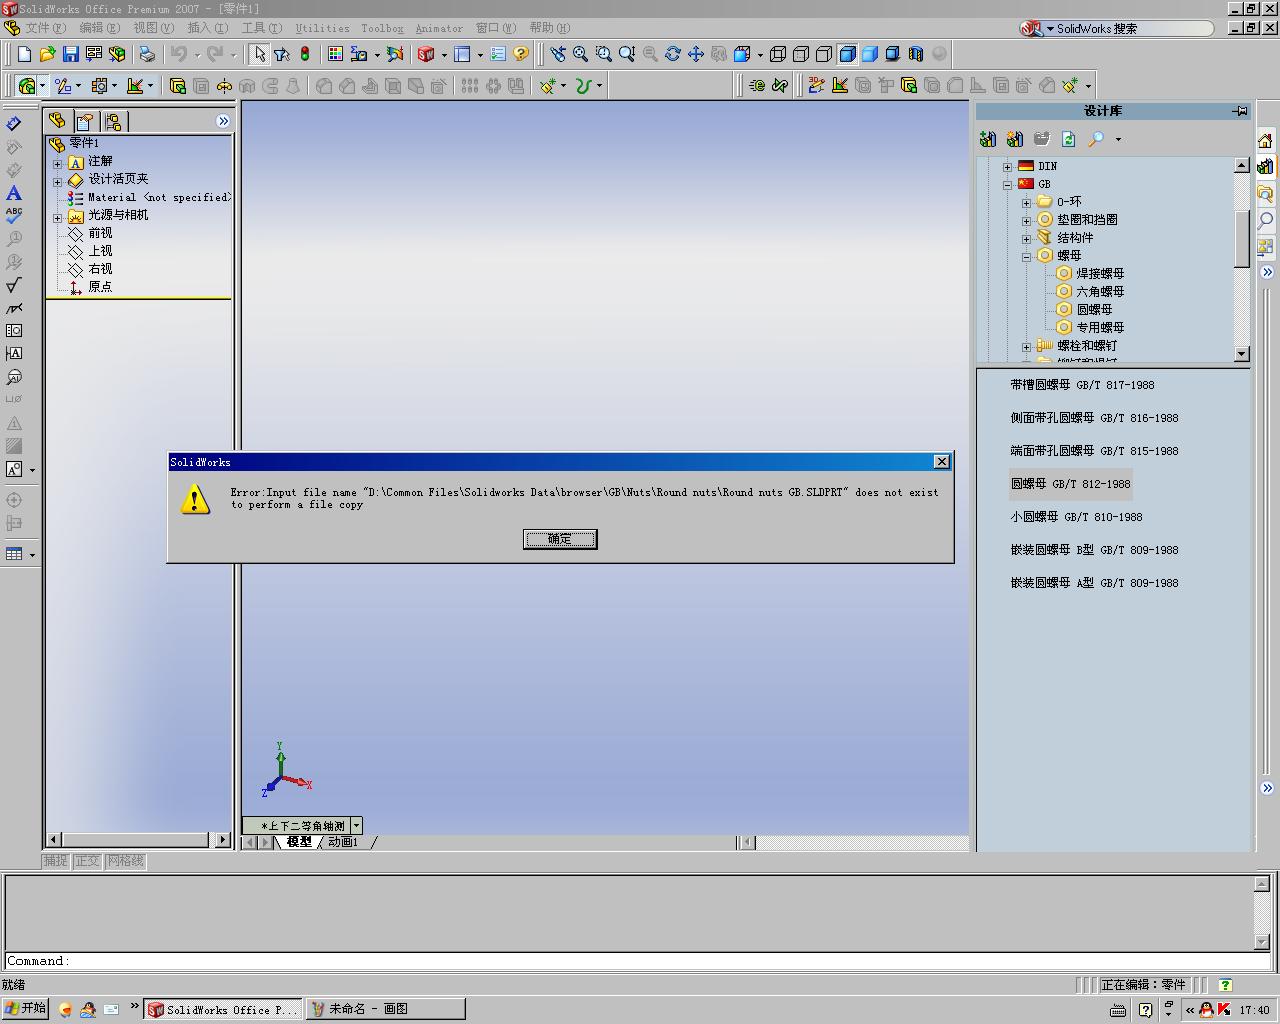Open the ConfigurationManager tab icon

pos(113,121)
